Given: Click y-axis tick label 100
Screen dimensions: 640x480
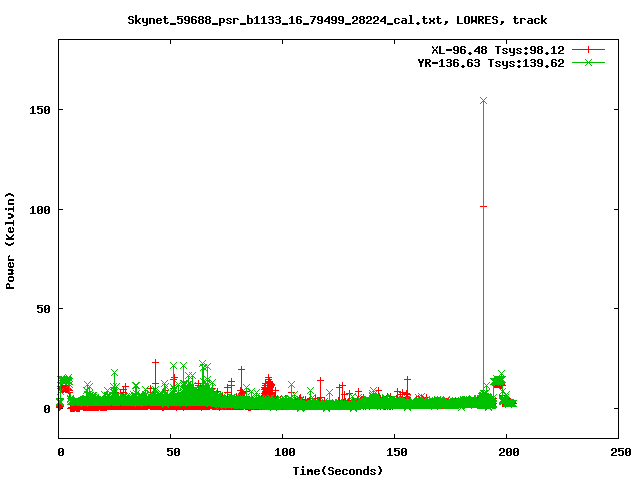Looking at the screenshot, I should point(40,210).
